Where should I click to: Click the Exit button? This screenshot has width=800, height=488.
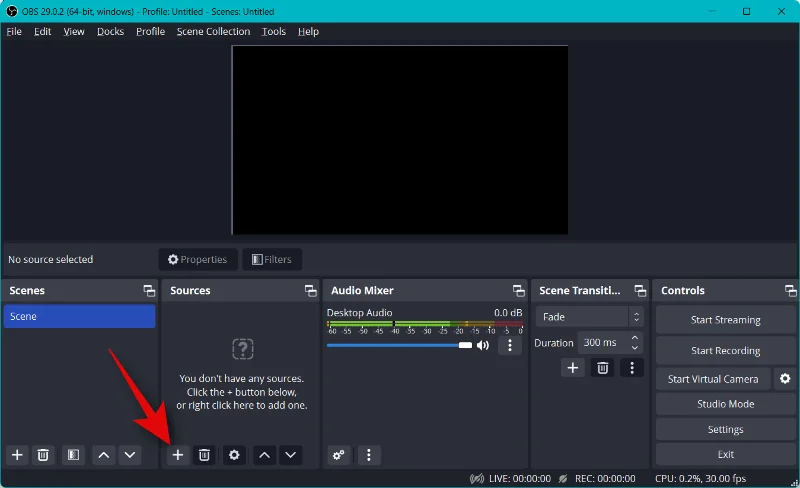[x=726, y=454]
